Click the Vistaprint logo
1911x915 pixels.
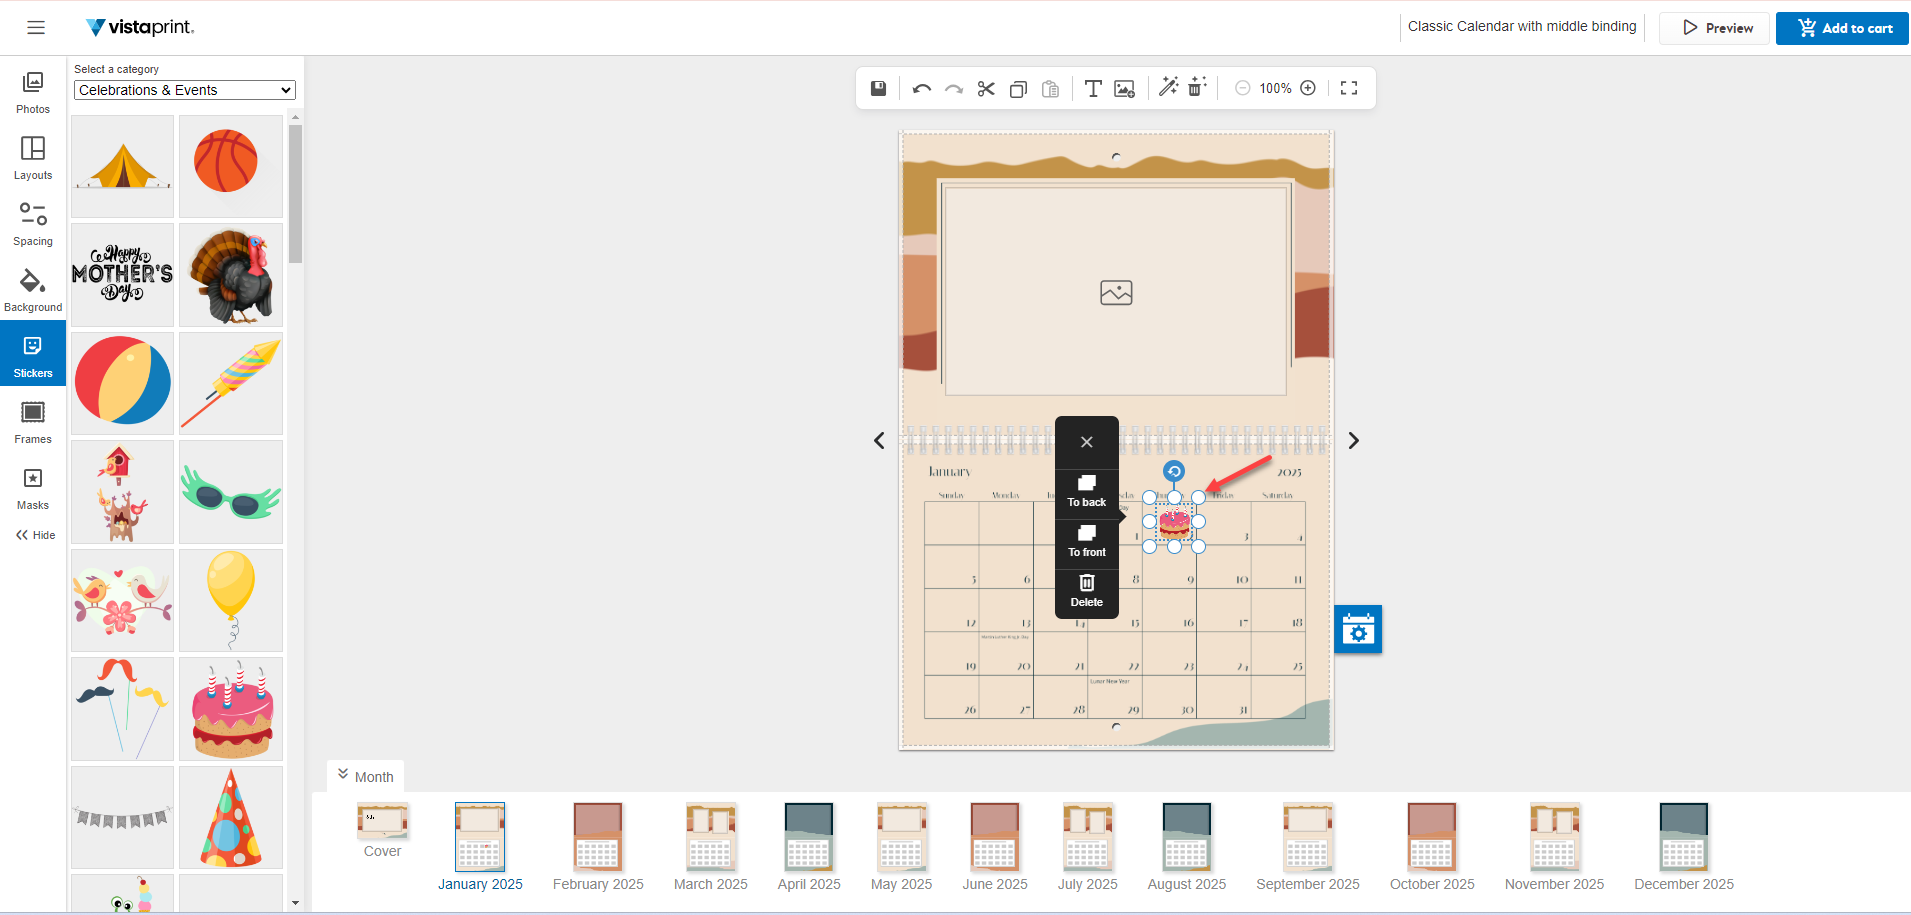point(140,27)
